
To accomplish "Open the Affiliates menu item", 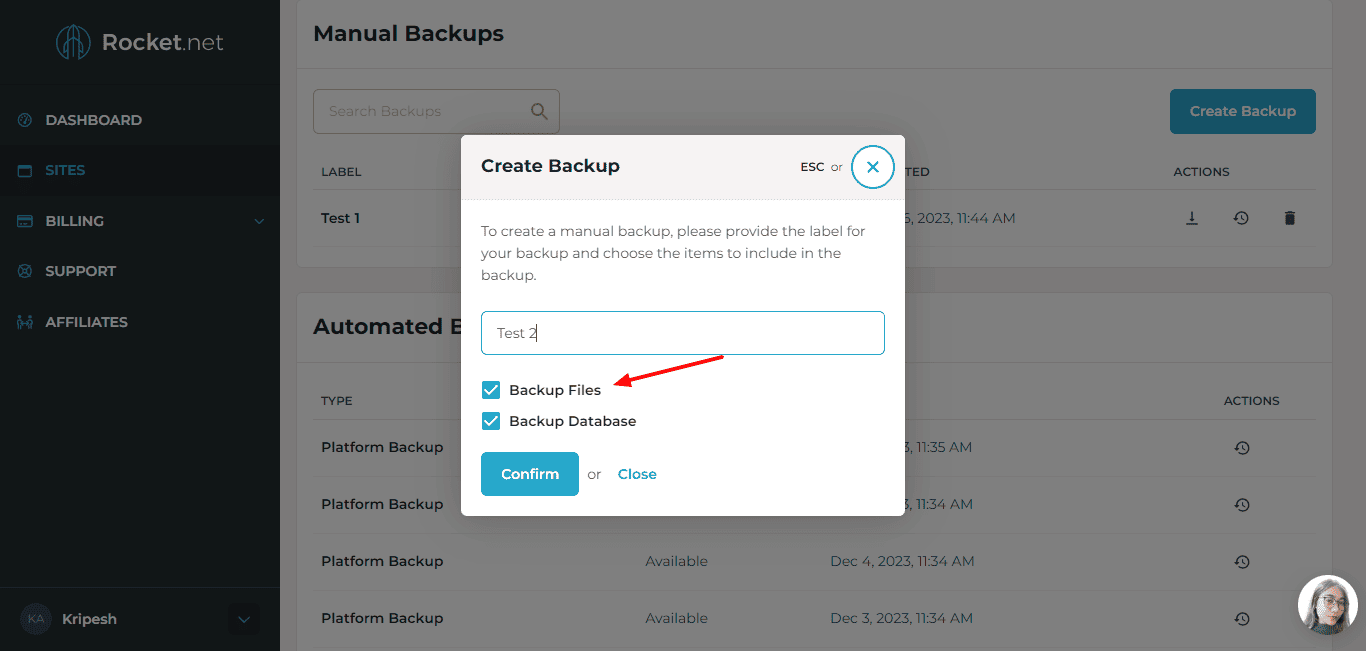I will pyautogui.click(x=86, y=322).
